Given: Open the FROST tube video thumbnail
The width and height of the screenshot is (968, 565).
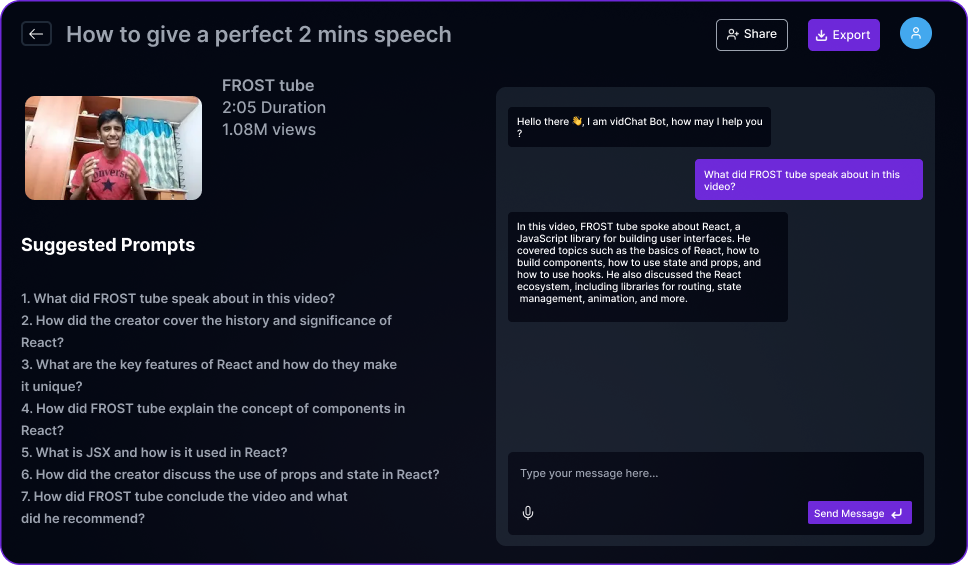Looking at the screenshot, I should [114, 148].
